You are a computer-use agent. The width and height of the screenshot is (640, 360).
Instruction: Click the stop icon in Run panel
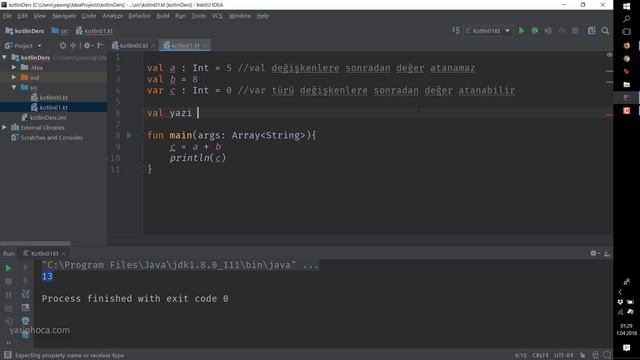click(8, 282)
